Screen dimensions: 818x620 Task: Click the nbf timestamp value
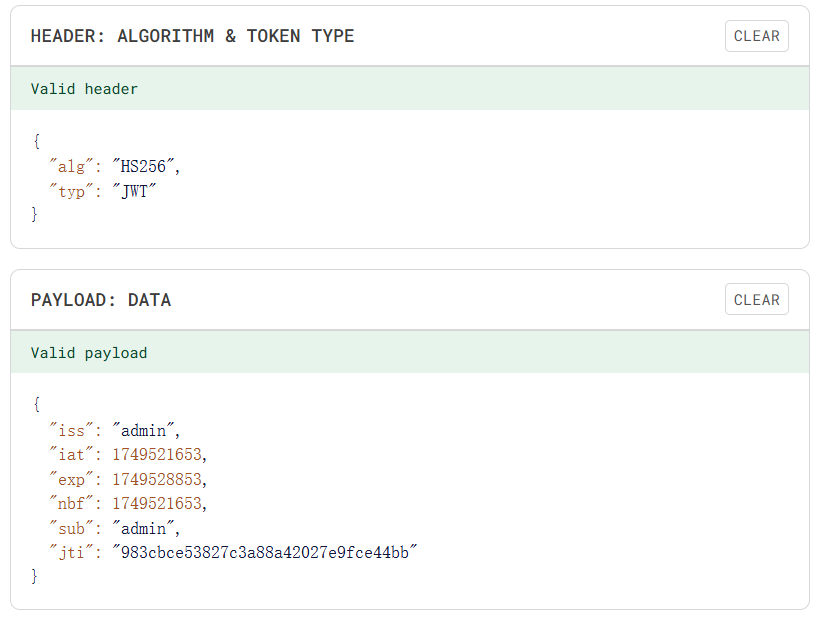pos(157,504)
